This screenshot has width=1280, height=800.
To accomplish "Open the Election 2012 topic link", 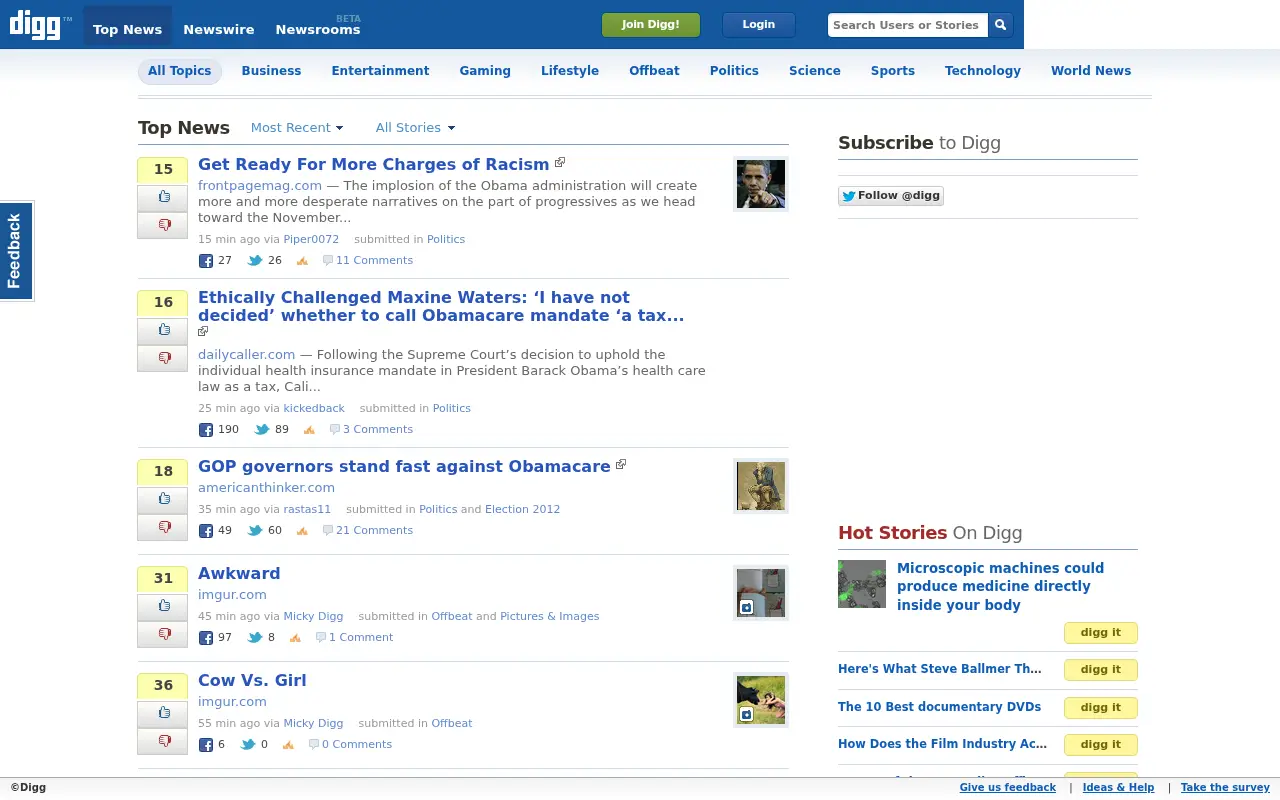I will coord(522,510).
